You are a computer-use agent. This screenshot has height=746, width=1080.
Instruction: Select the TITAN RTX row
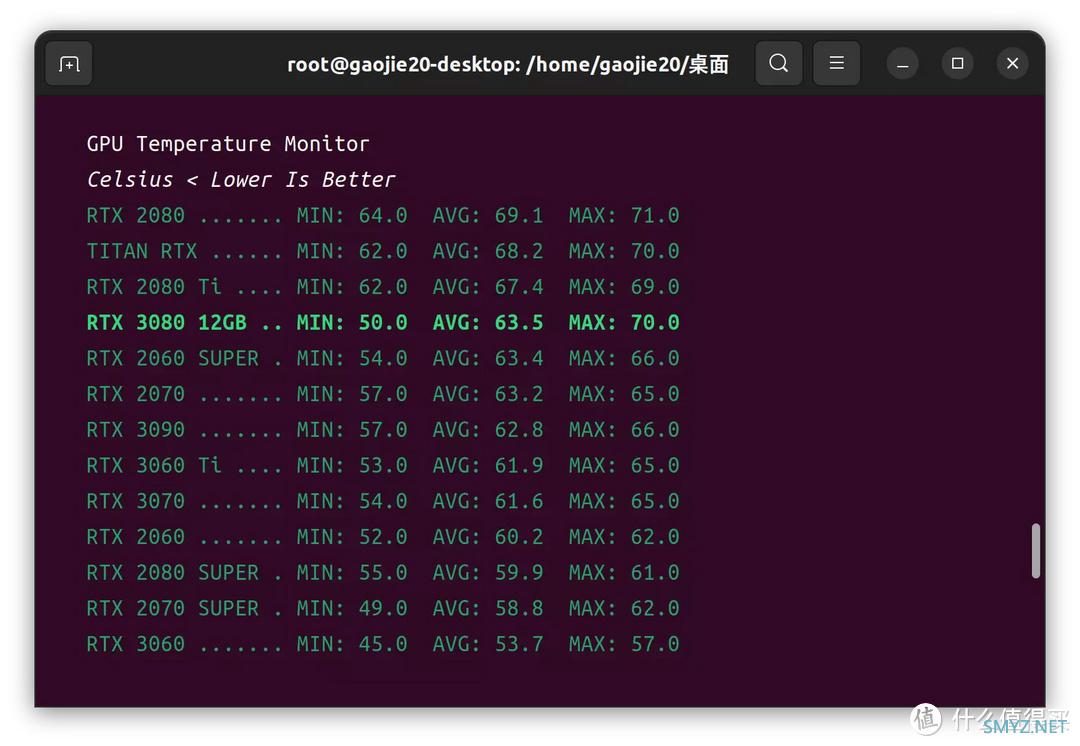[x=383, y=251]
